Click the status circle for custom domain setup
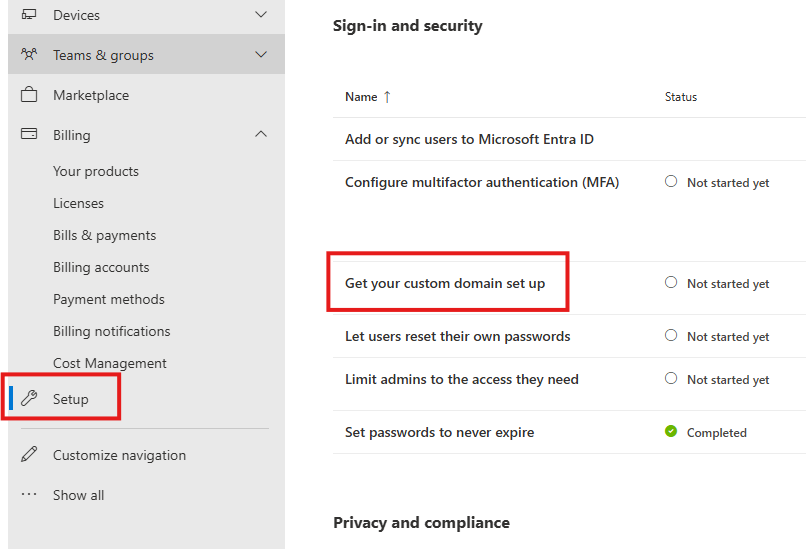 pyautogui.click(x=671, y=283)
